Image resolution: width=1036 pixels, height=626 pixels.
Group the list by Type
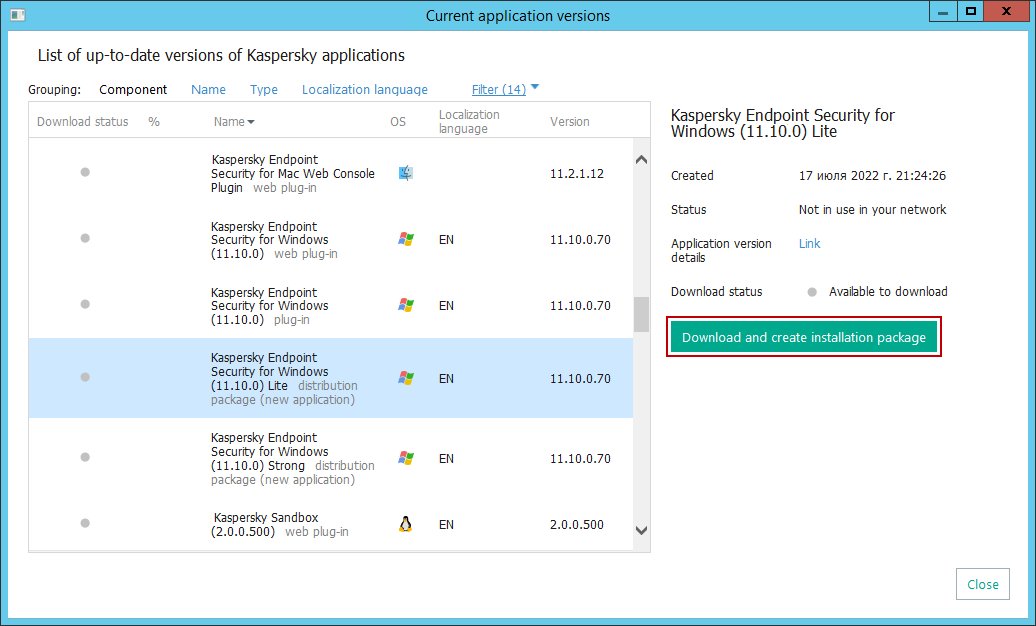(x=264, y=89)
